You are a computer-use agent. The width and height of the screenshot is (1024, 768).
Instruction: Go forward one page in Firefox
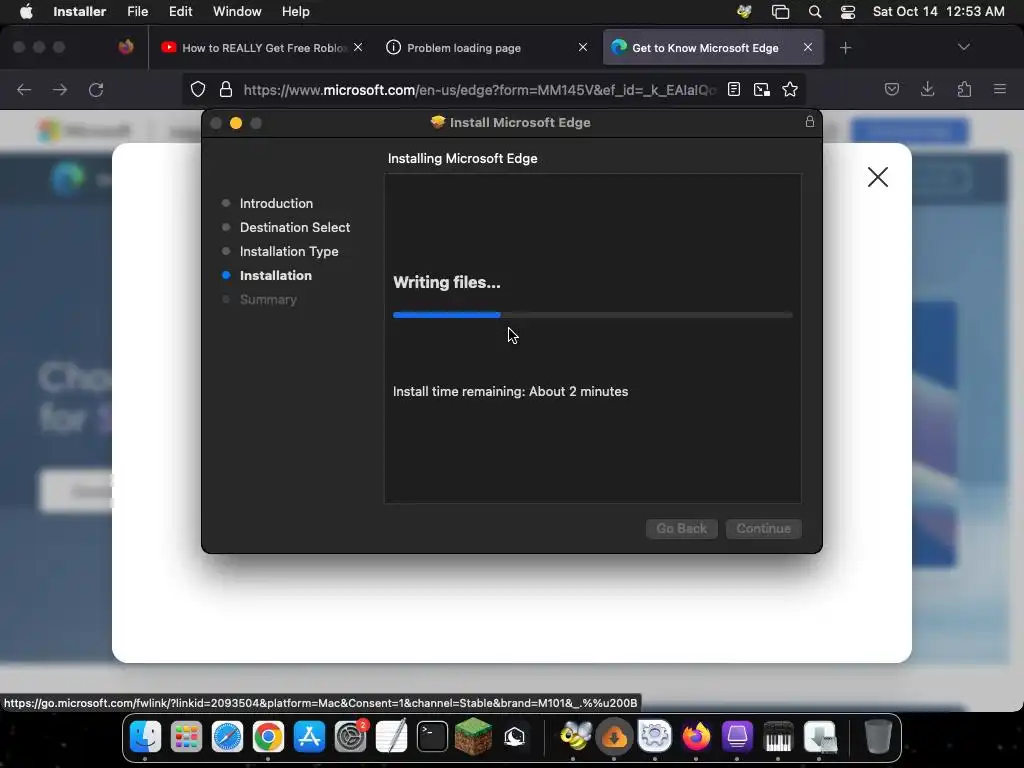point(60,89)
